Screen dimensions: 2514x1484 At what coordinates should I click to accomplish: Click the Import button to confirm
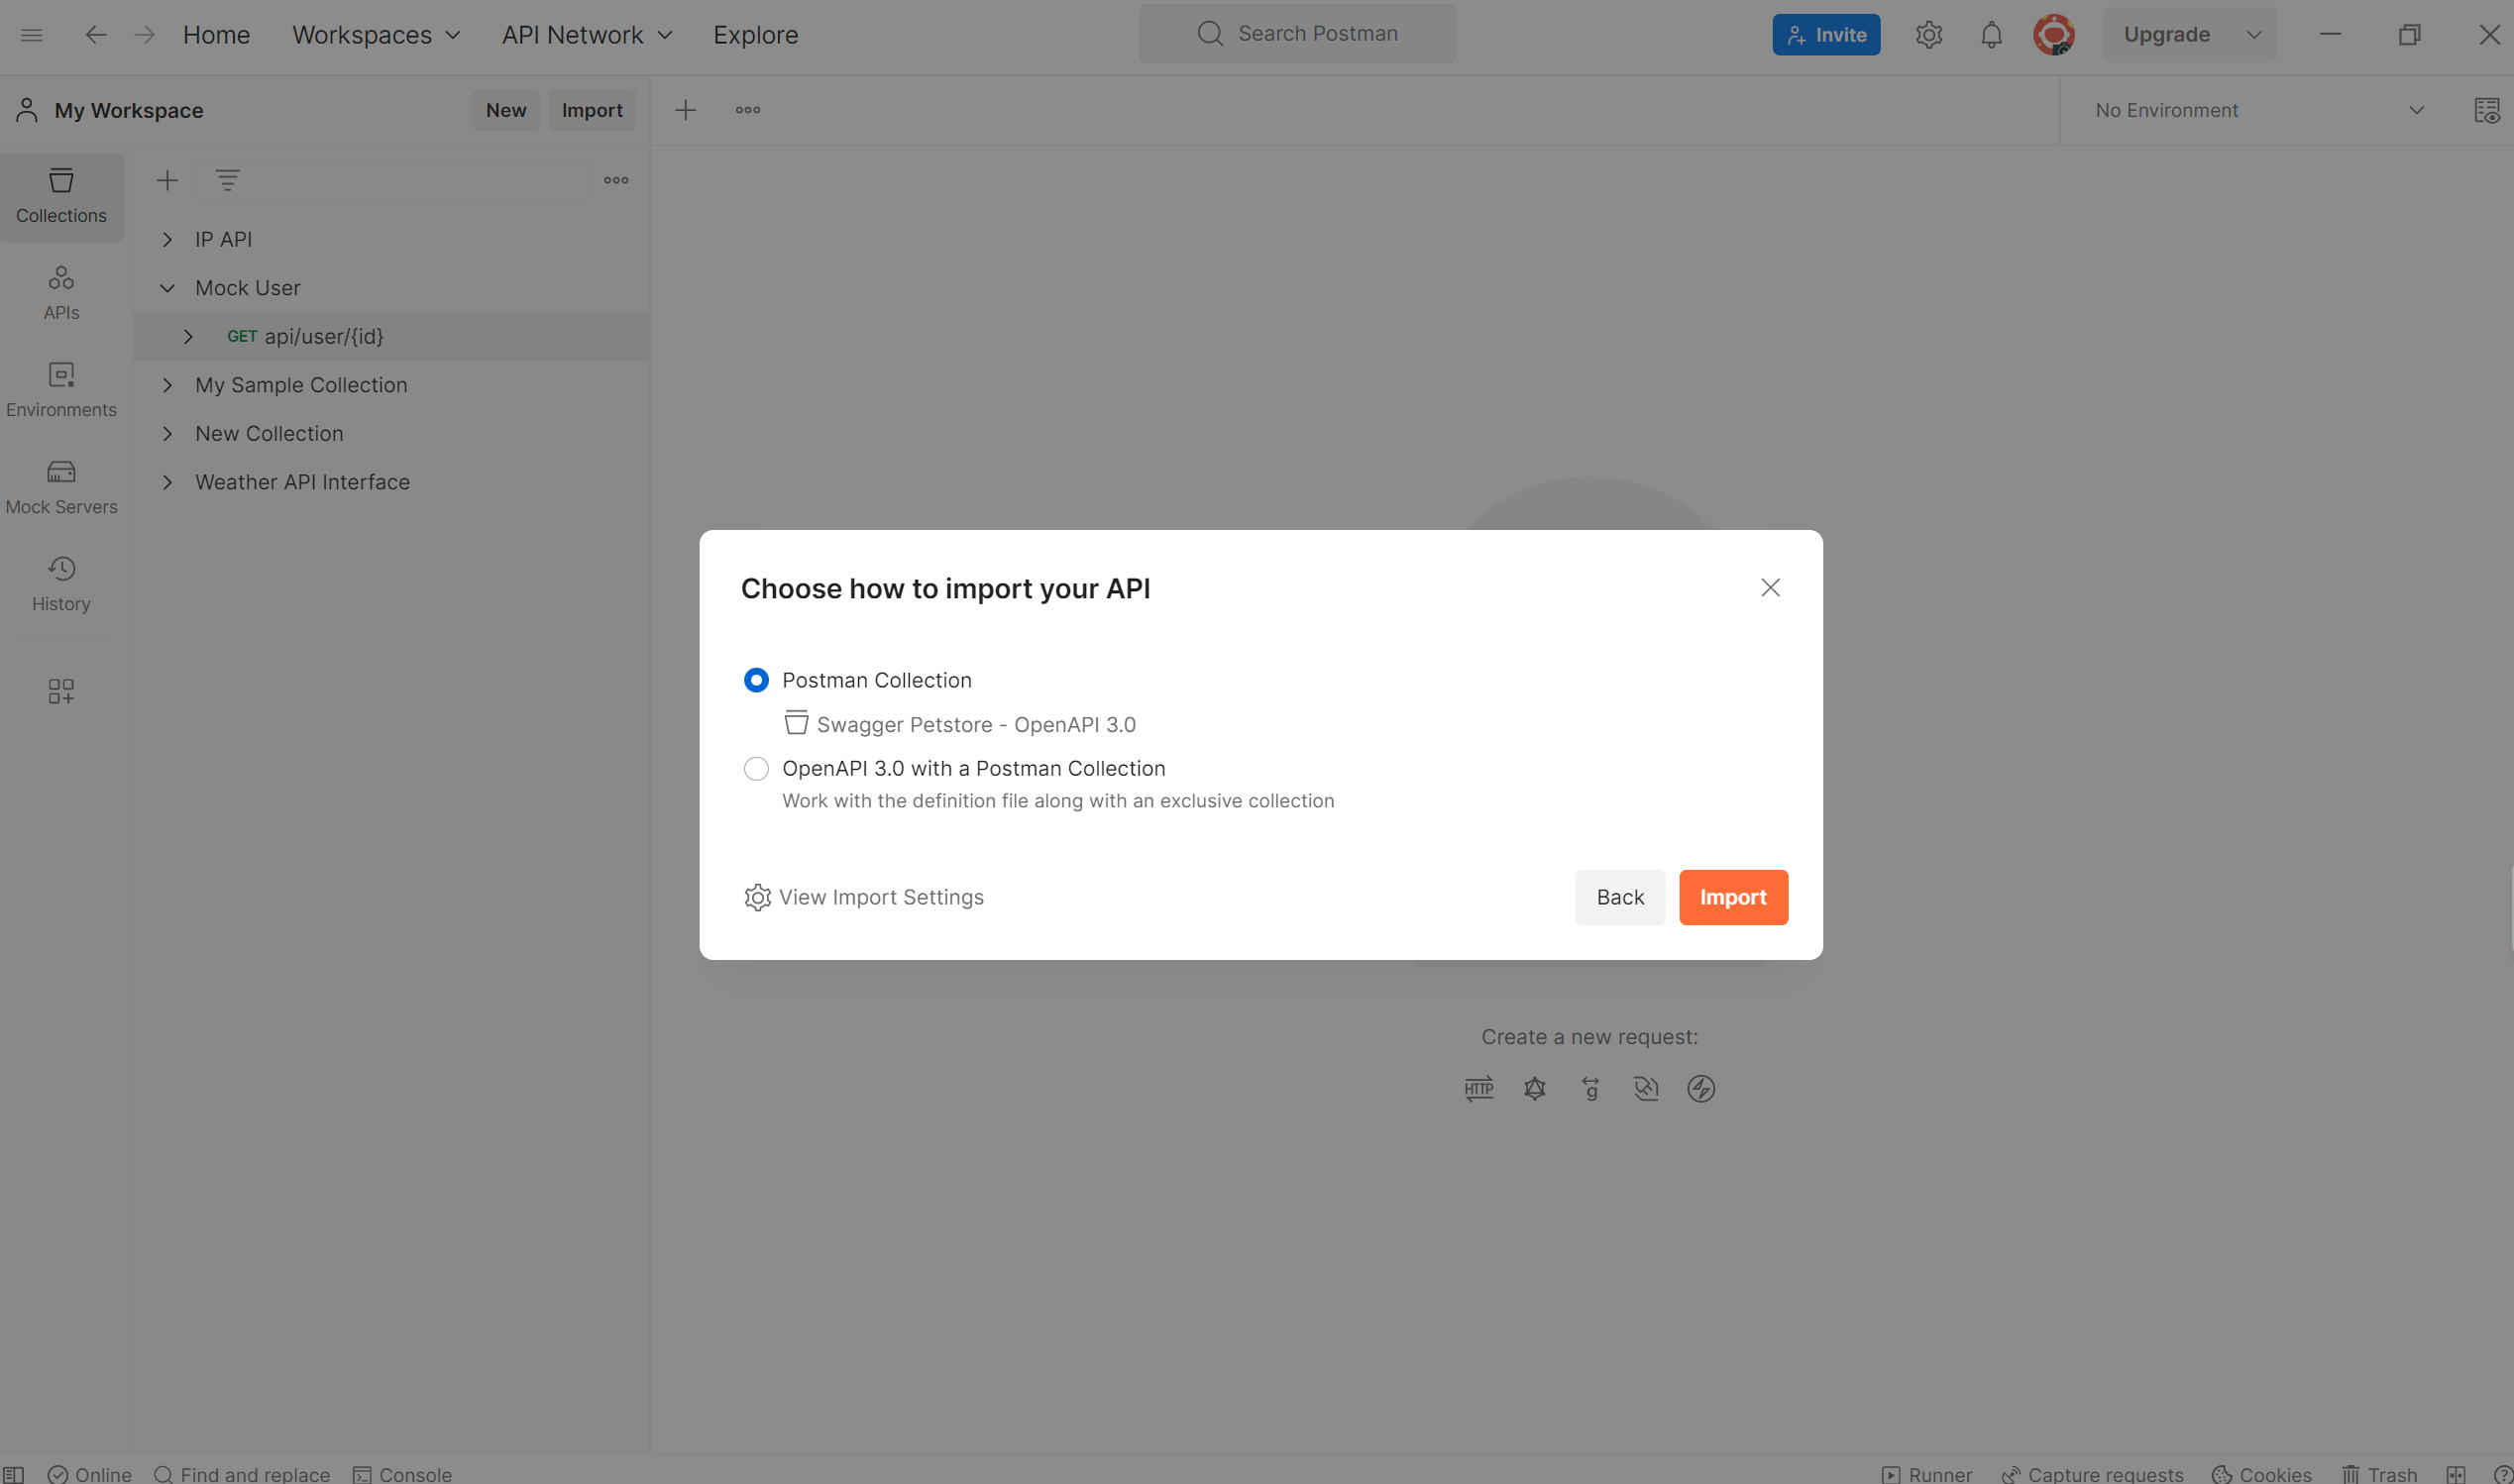coord(1733,896)
